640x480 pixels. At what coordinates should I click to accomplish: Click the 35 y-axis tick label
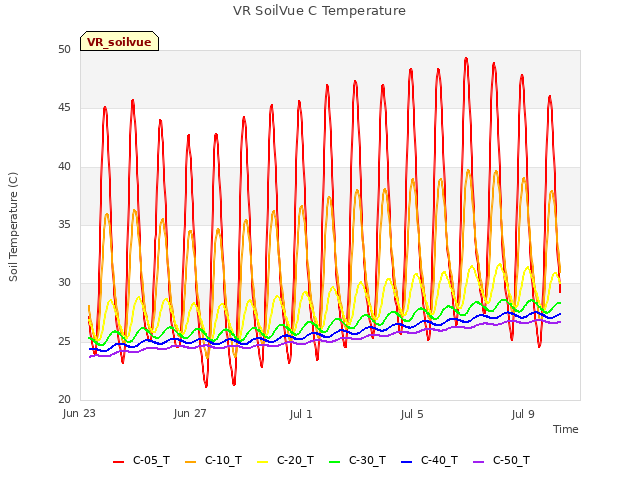coord(64,224)
